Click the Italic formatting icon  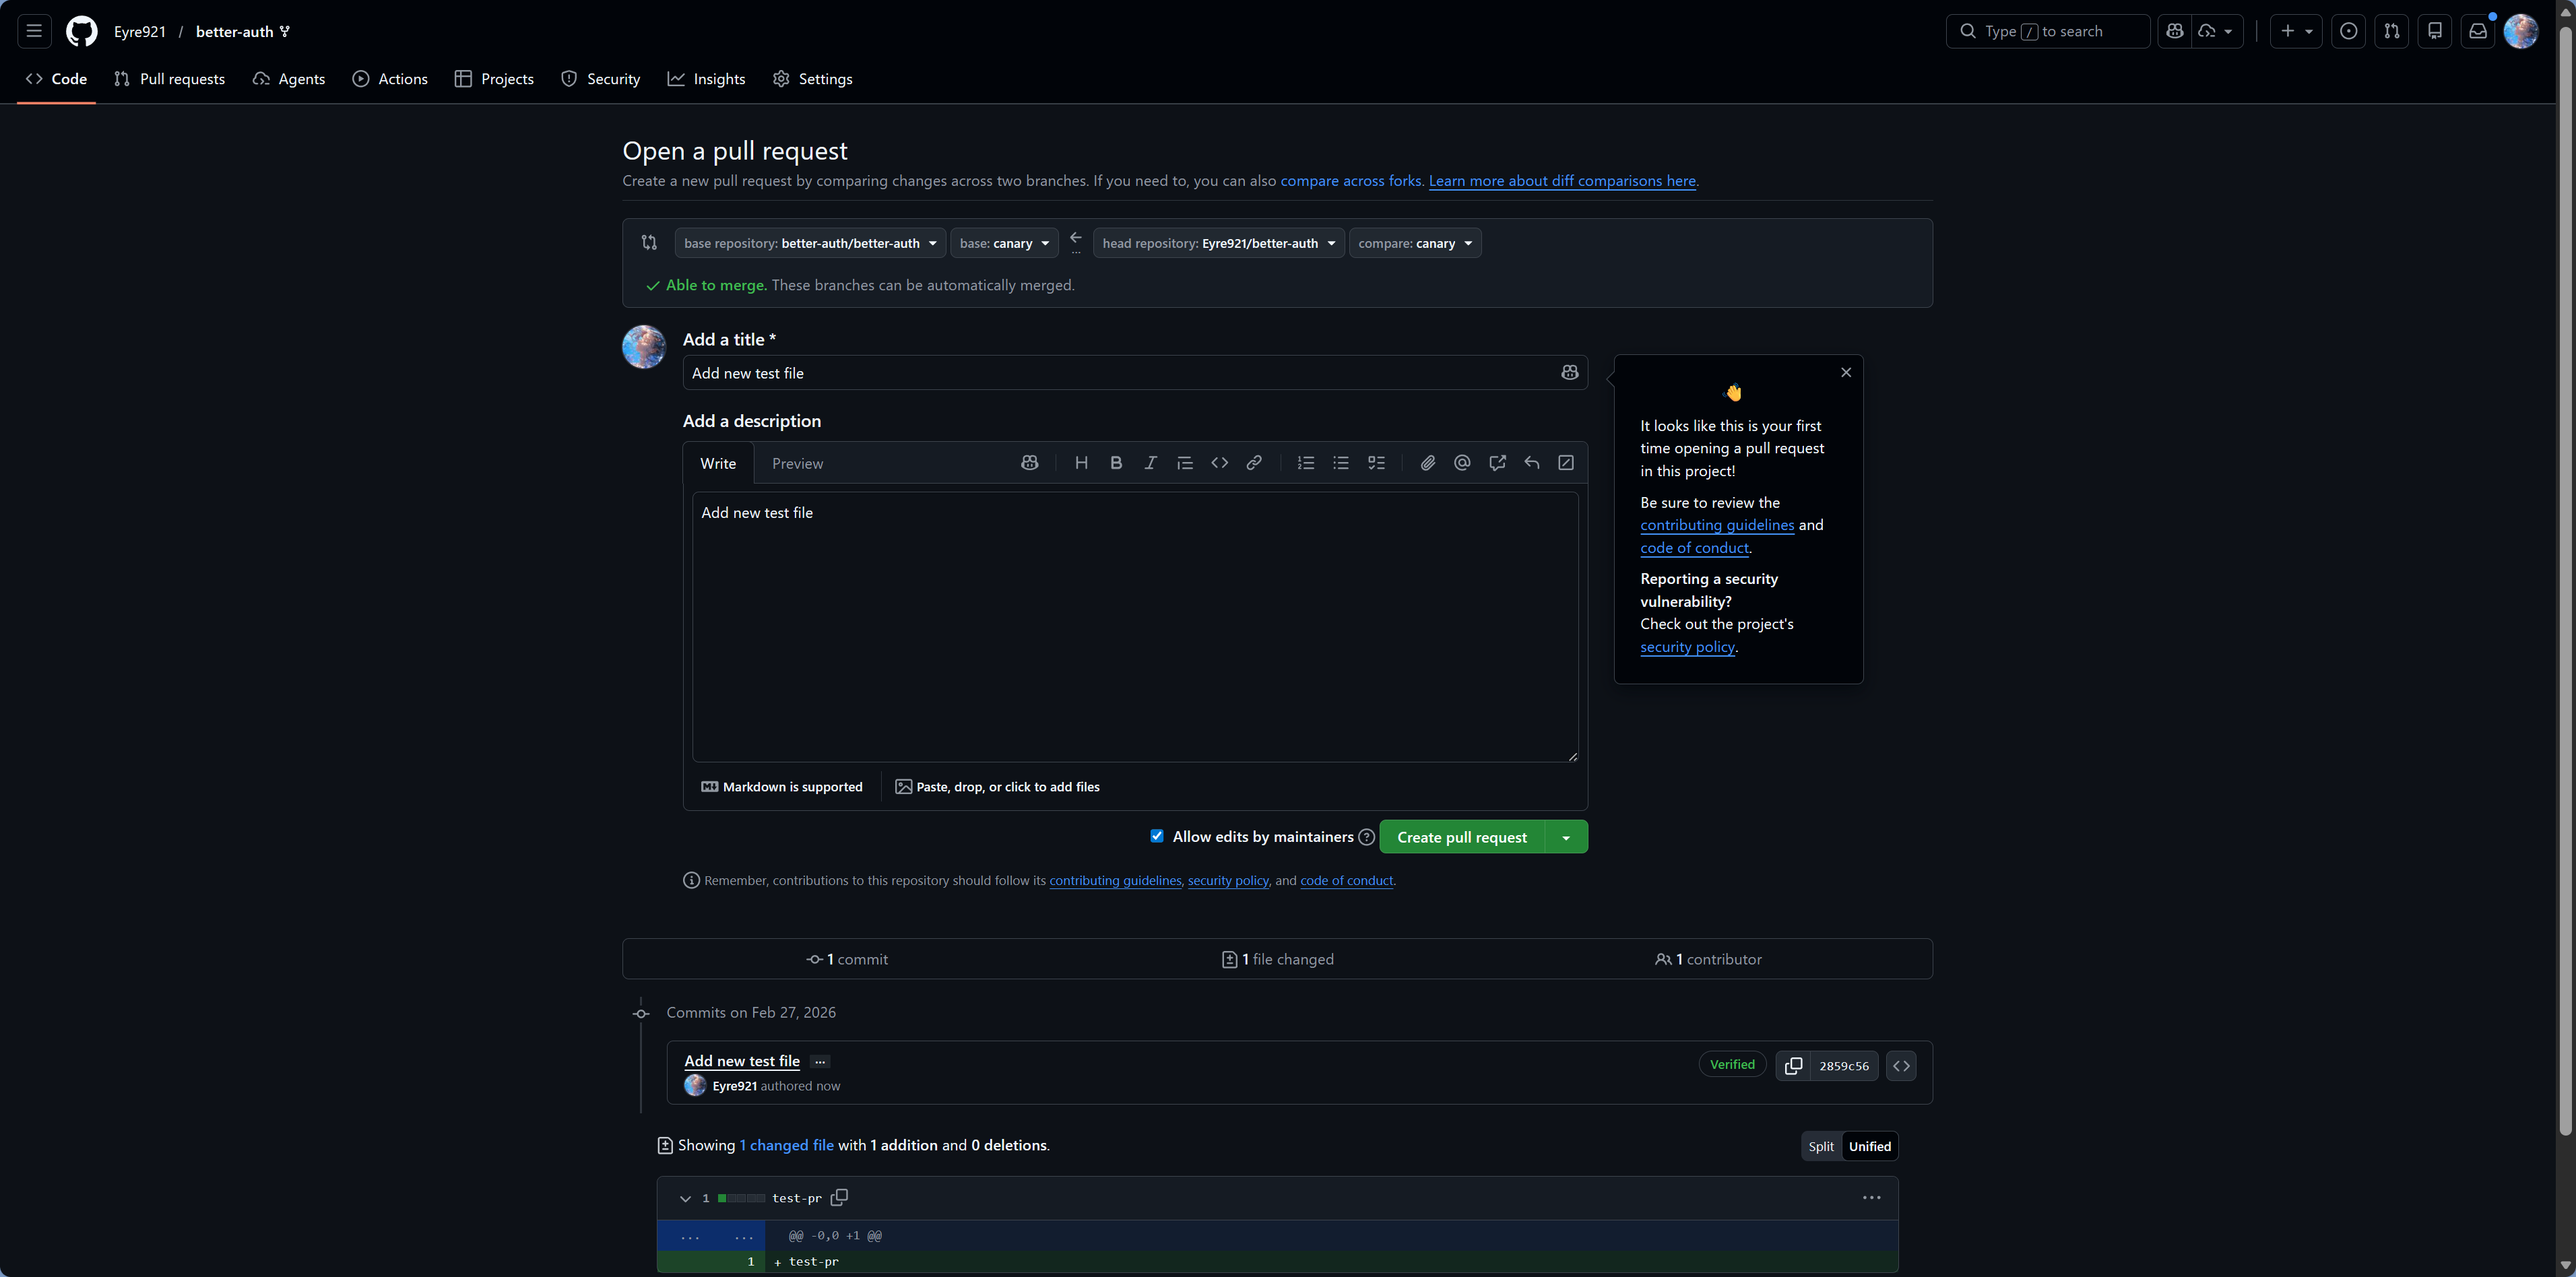1150,463
